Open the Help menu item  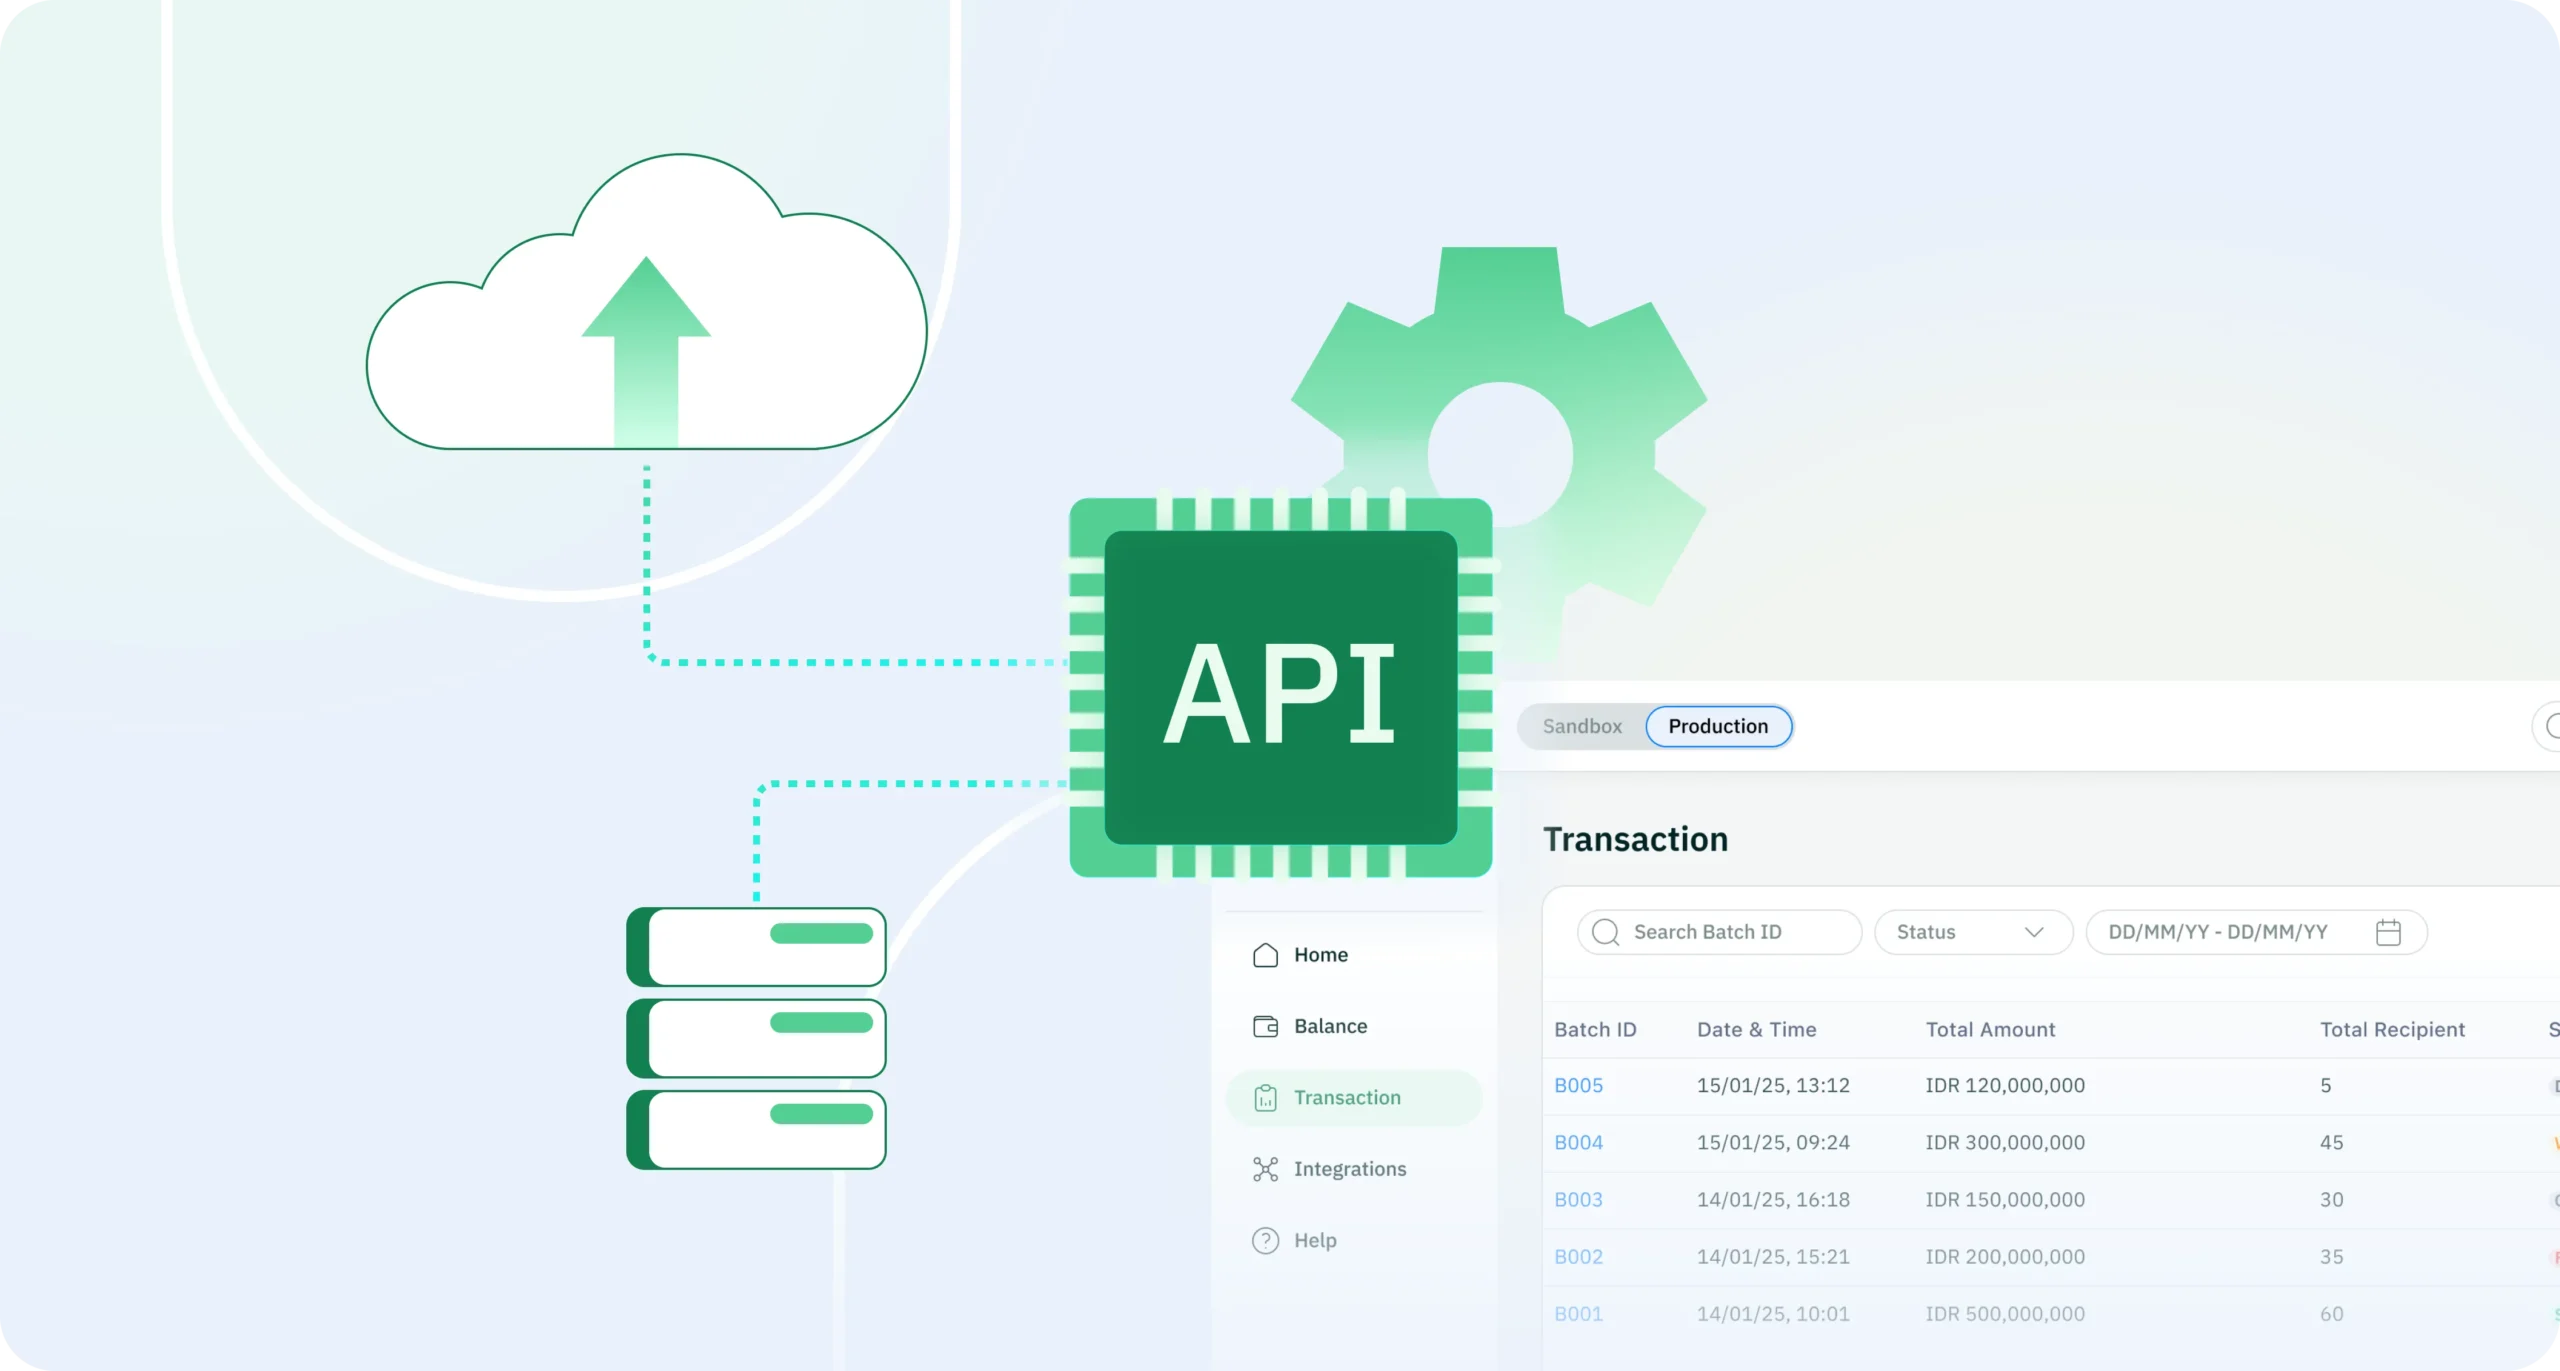coord(1353,1240)
